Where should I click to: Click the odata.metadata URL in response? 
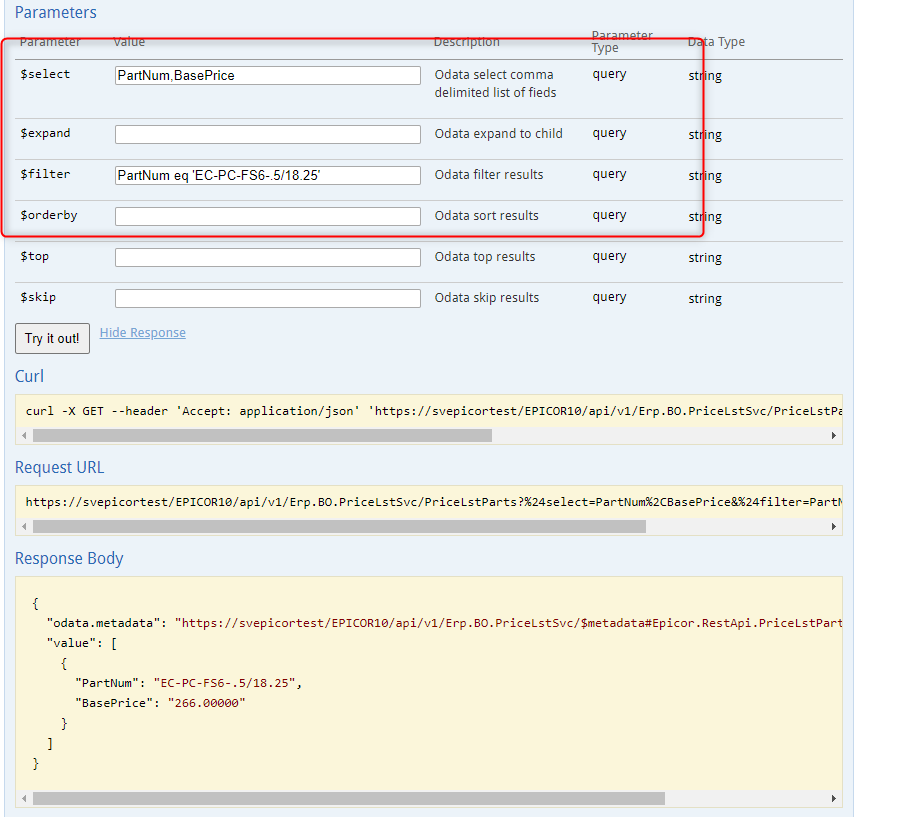point(509,623)
